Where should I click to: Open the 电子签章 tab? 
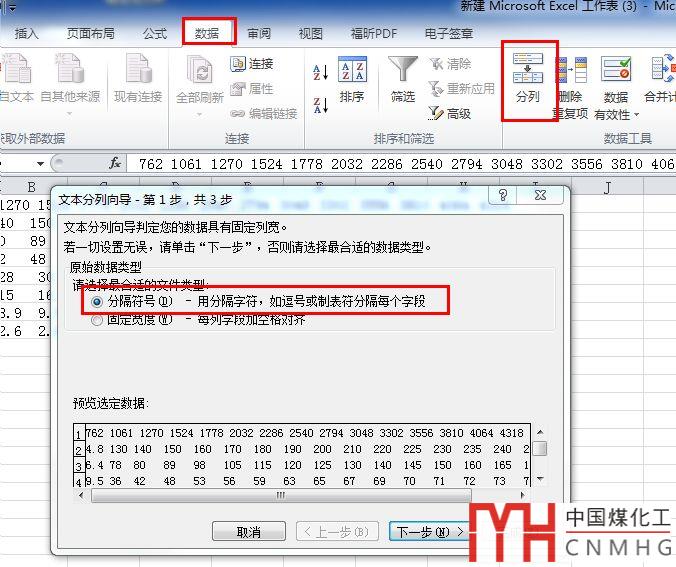(x=449, y=33)
